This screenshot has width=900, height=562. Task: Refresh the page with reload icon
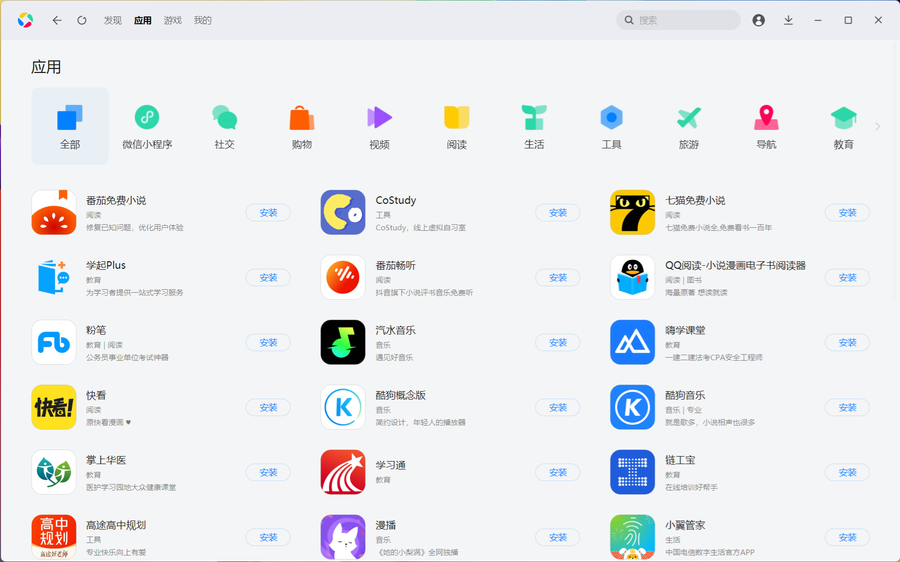tap(82, 20)
